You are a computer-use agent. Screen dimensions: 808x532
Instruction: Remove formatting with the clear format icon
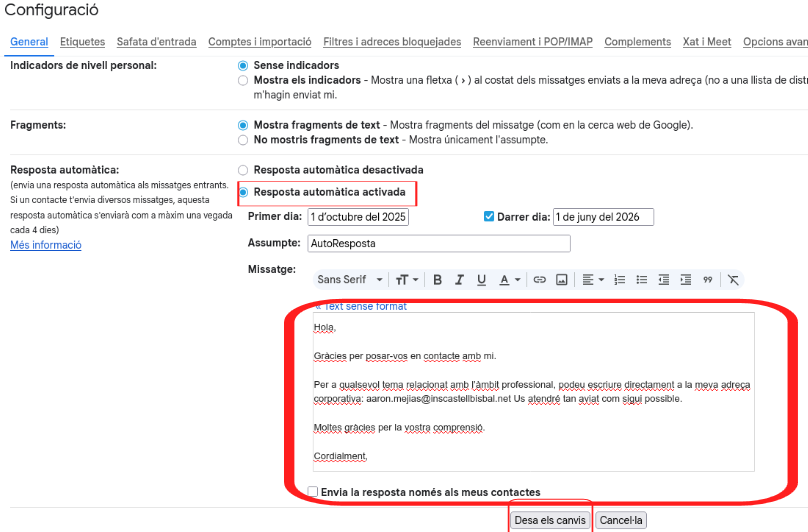click(x=733, y=280)
